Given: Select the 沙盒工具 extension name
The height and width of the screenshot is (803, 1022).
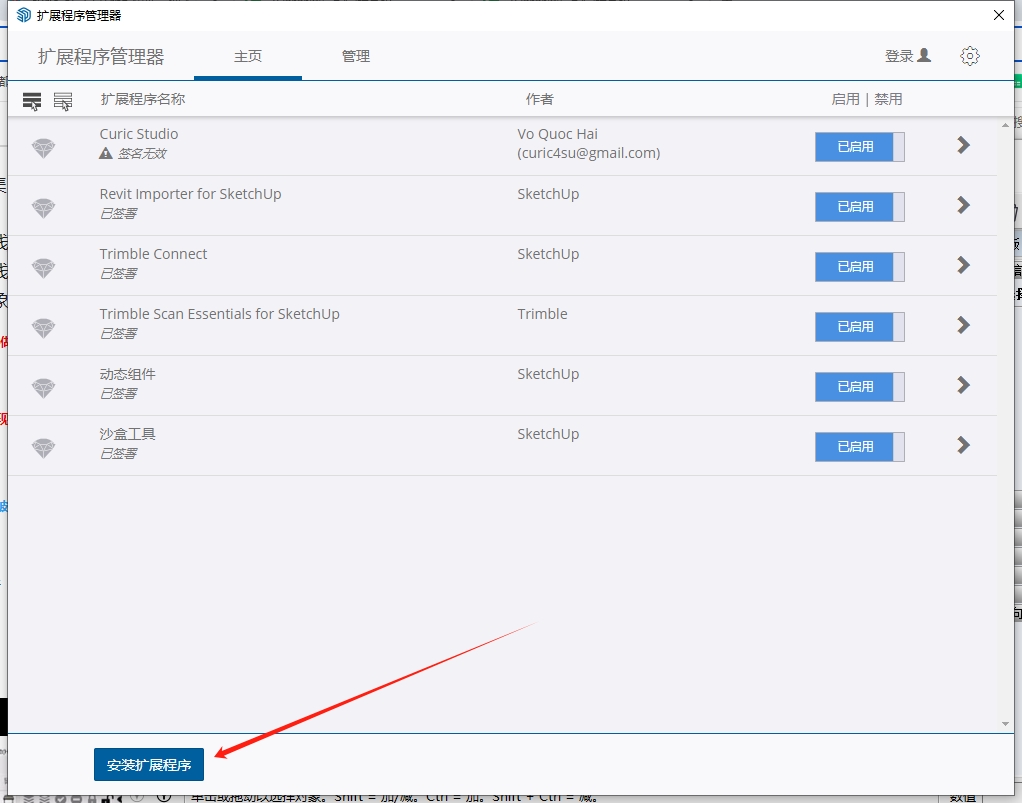Looking at the screenshot, I should [x=128, y=434].
